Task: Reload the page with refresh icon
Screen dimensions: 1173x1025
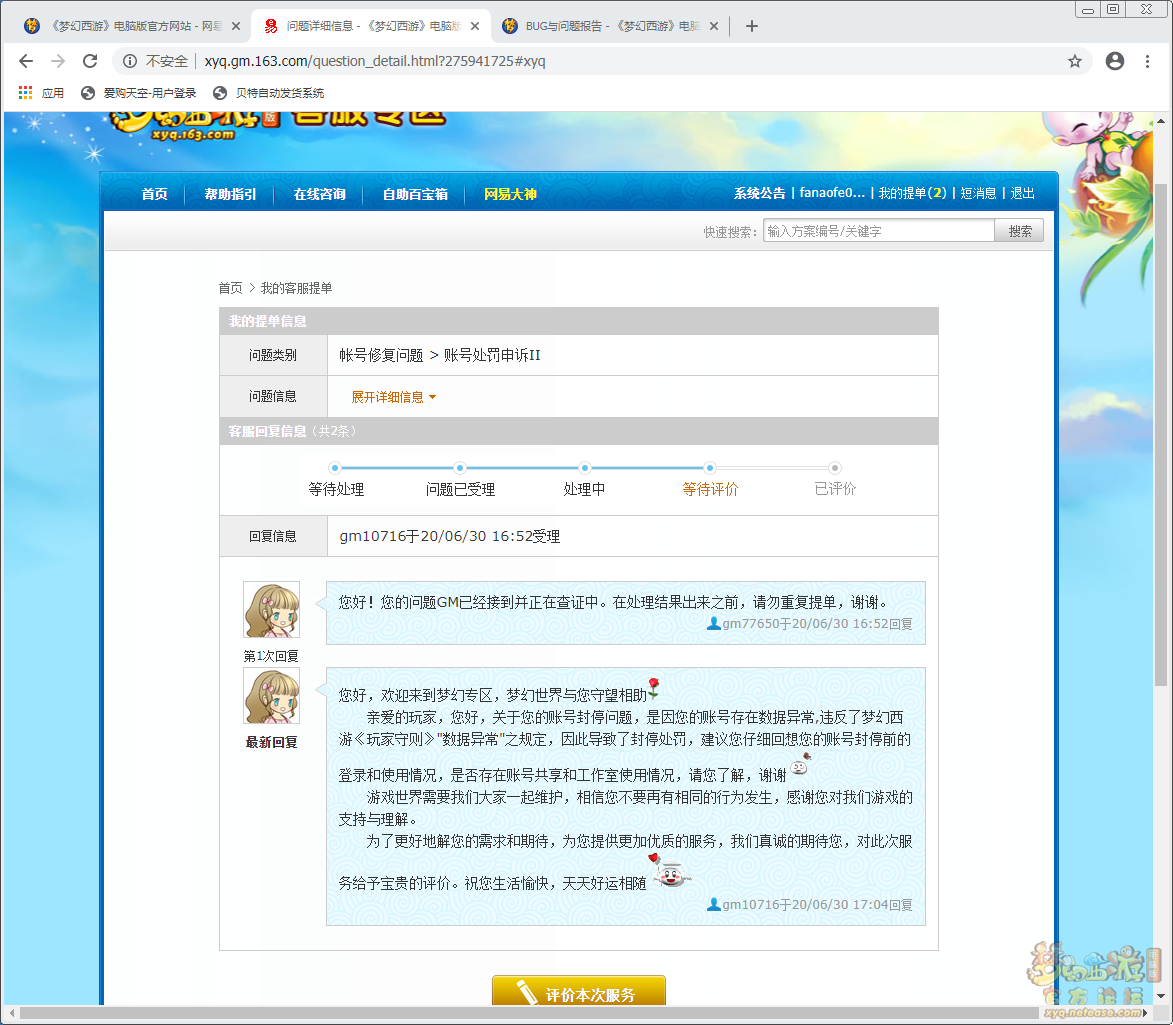Action: [90, 61]
